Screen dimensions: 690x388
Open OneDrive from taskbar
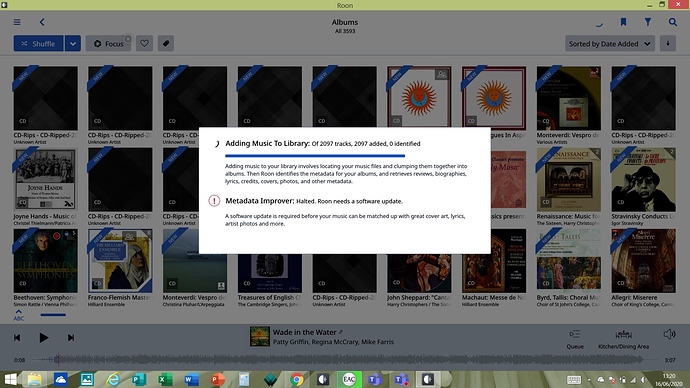[x=60, y=379]
